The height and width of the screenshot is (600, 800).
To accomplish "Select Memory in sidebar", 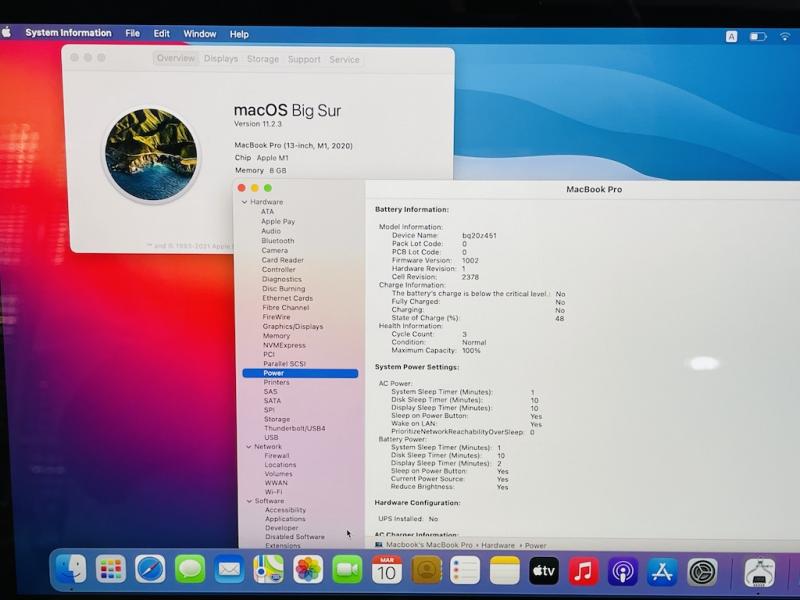I will click(x=277, y=336).
